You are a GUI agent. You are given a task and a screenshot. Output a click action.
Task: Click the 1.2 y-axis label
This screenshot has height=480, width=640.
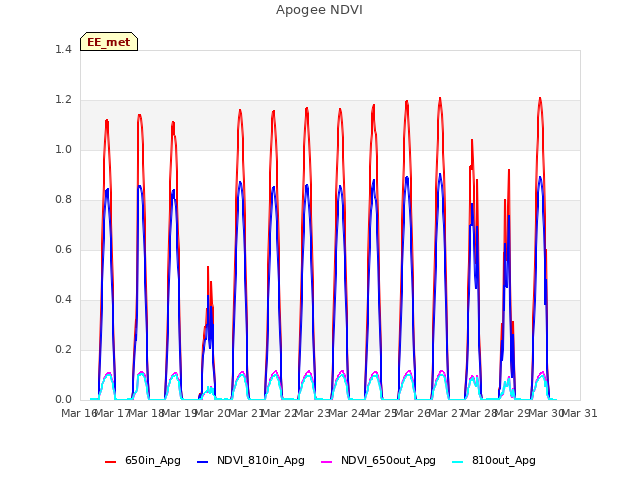coord(63,100)
